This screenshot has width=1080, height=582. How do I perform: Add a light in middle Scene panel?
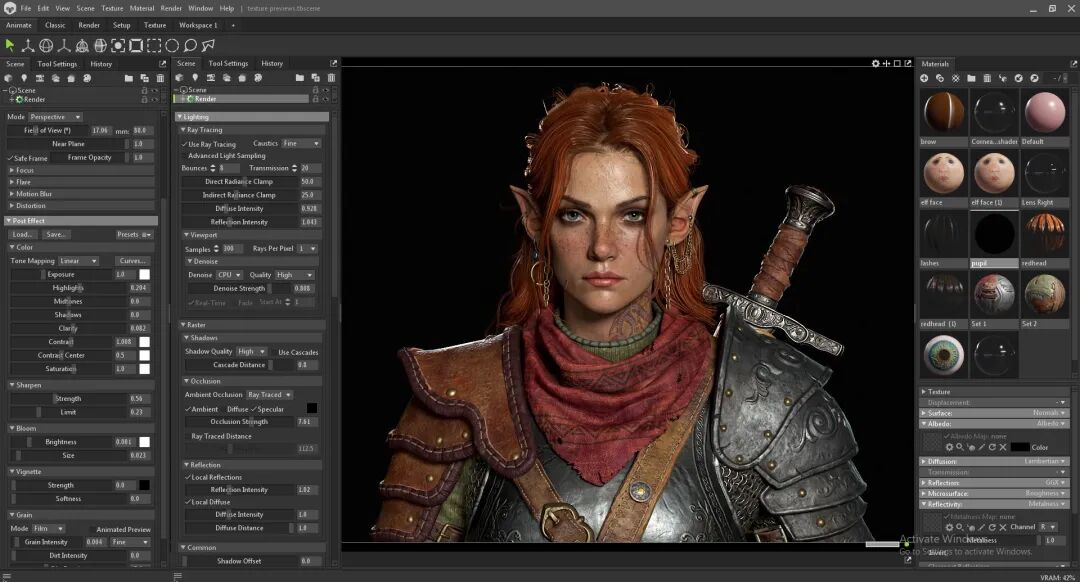coord(195,78)
